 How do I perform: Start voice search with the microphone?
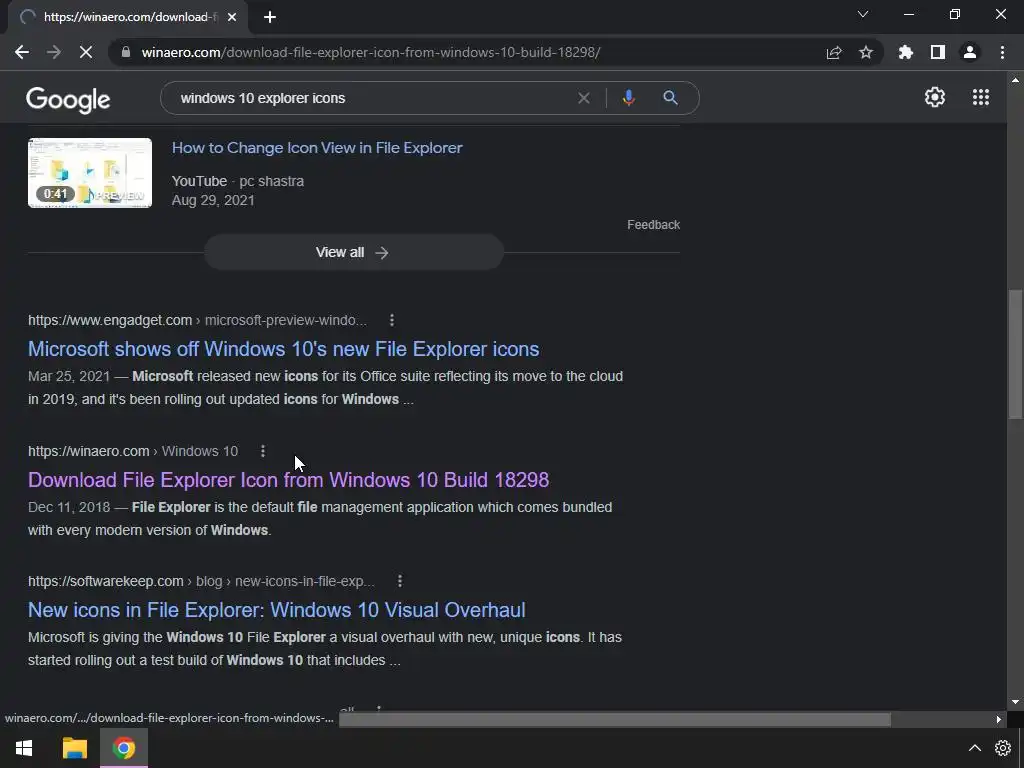[x=628, y=98]
